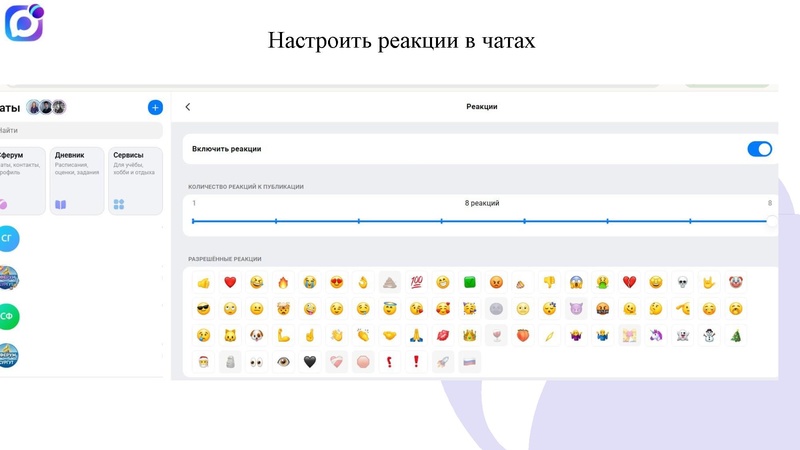This screenshot has height=450, width=800.
Task: Toggle the Santa Claus reaction
Action: coord(204,362)
